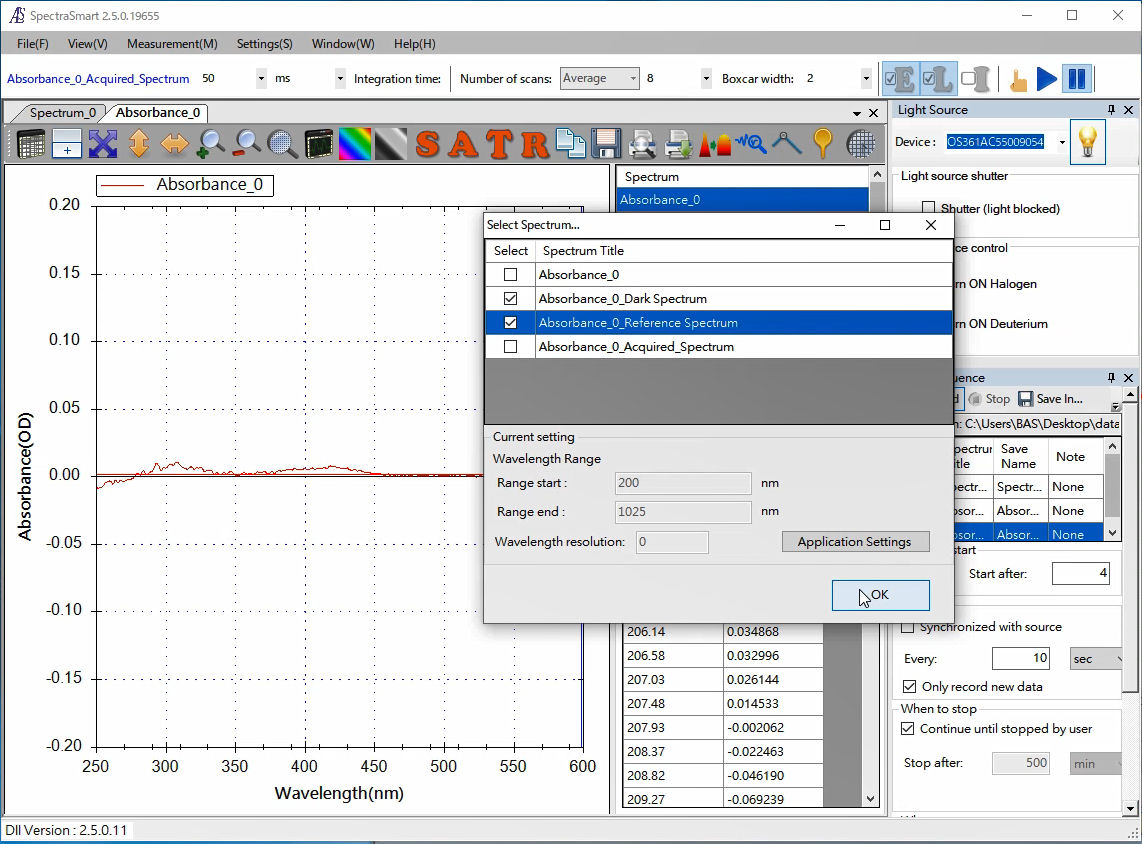Open the ms time unit dropdown
The width and height of the screenshot is (1142, 844).
pos(340,79)
